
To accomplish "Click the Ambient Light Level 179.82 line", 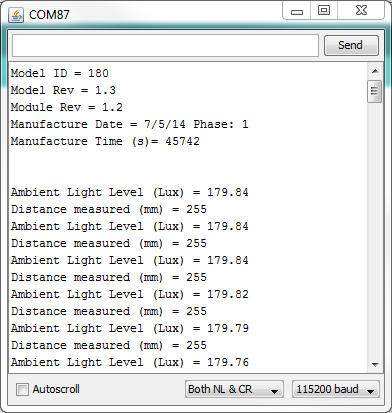I will coord(130,294).
